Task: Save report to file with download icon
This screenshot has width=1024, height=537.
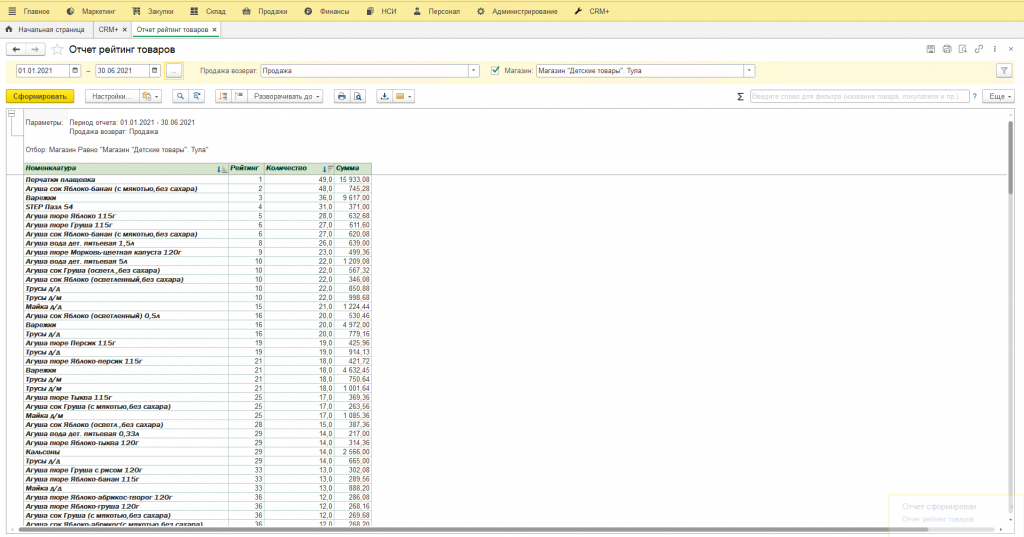Action: [385, 96]
